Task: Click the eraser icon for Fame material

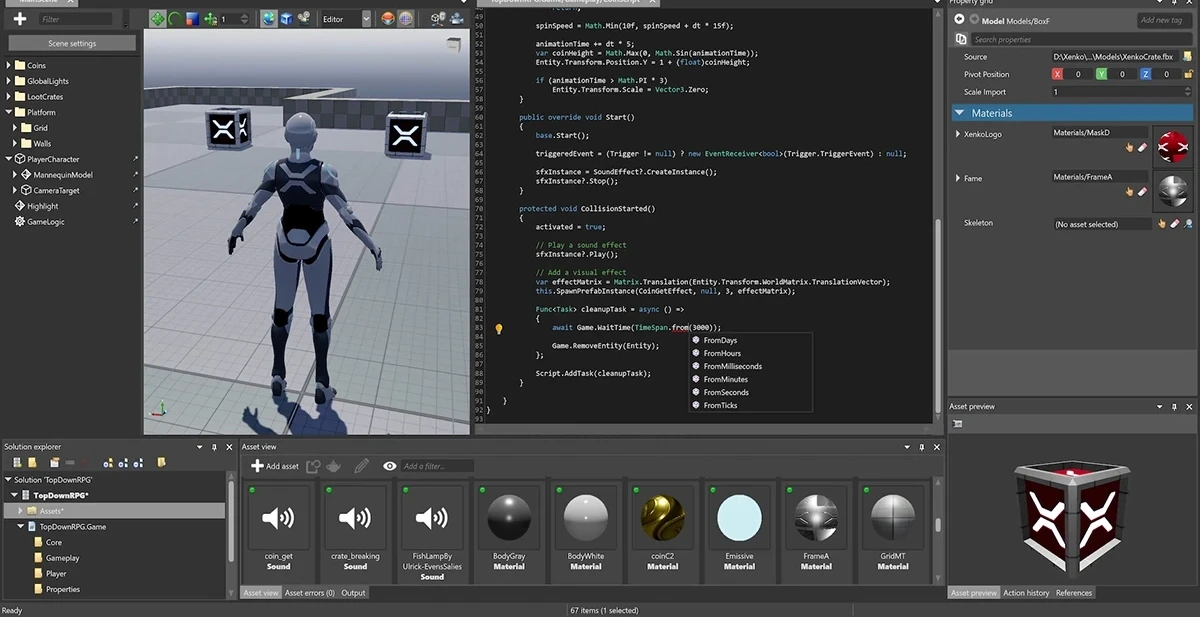Action: click(1143, 191)
